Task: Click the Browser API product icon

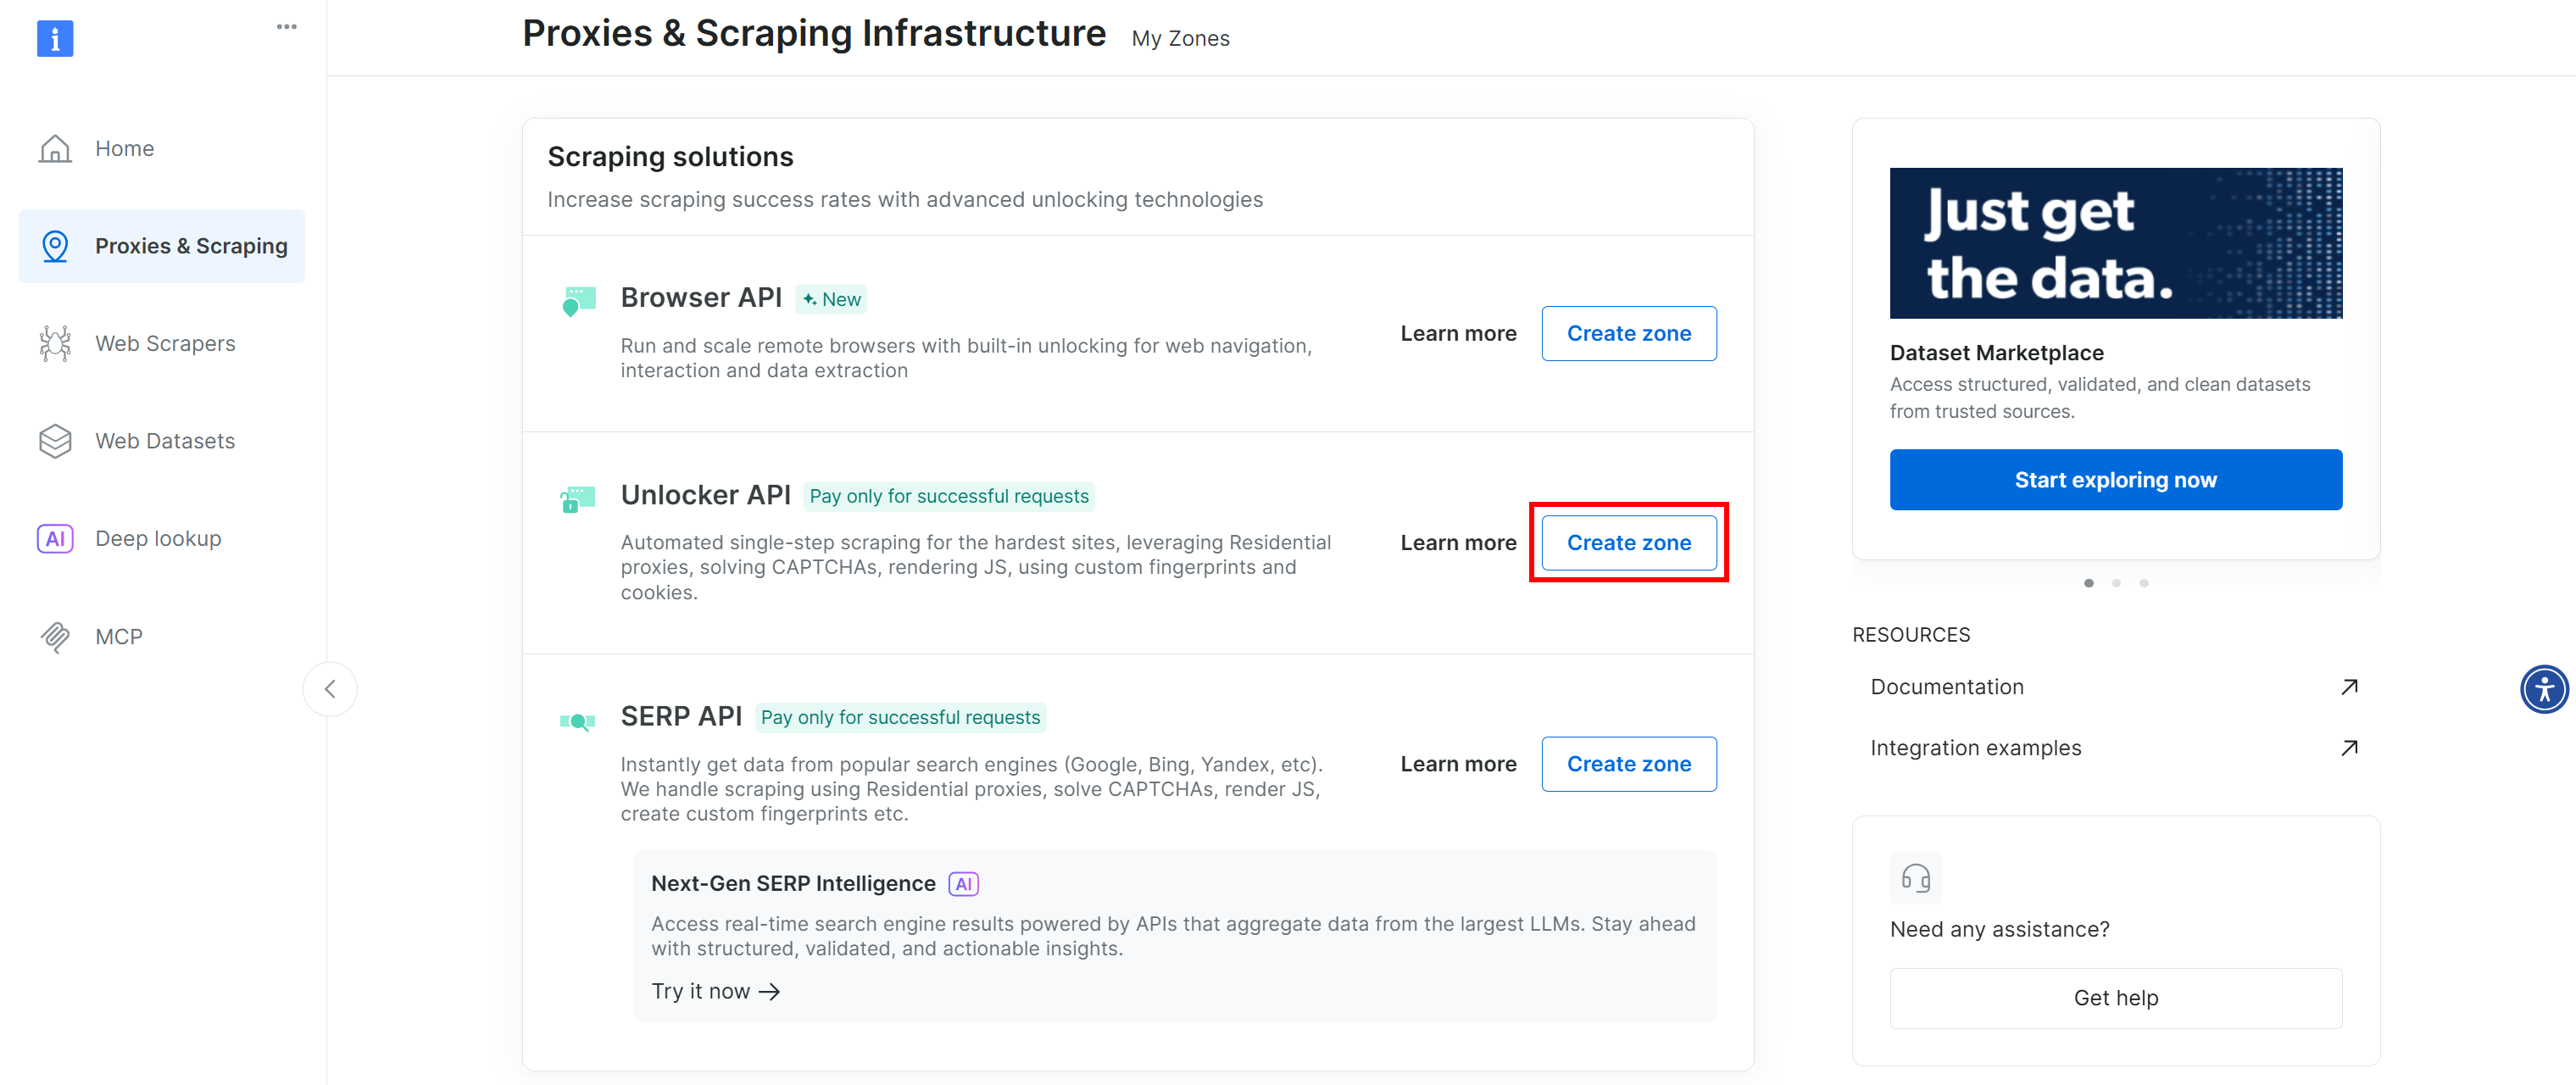Action: [580, 302]
